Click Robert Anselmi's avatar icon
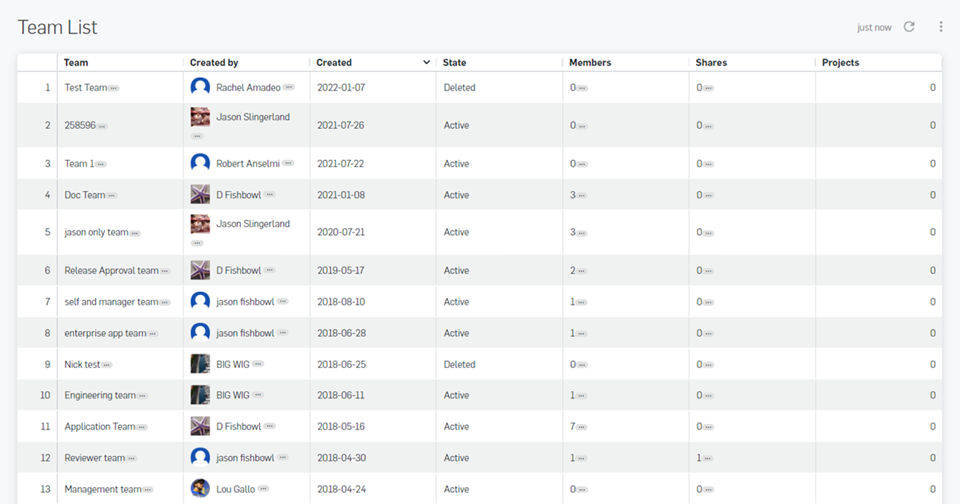 point(200,163)
